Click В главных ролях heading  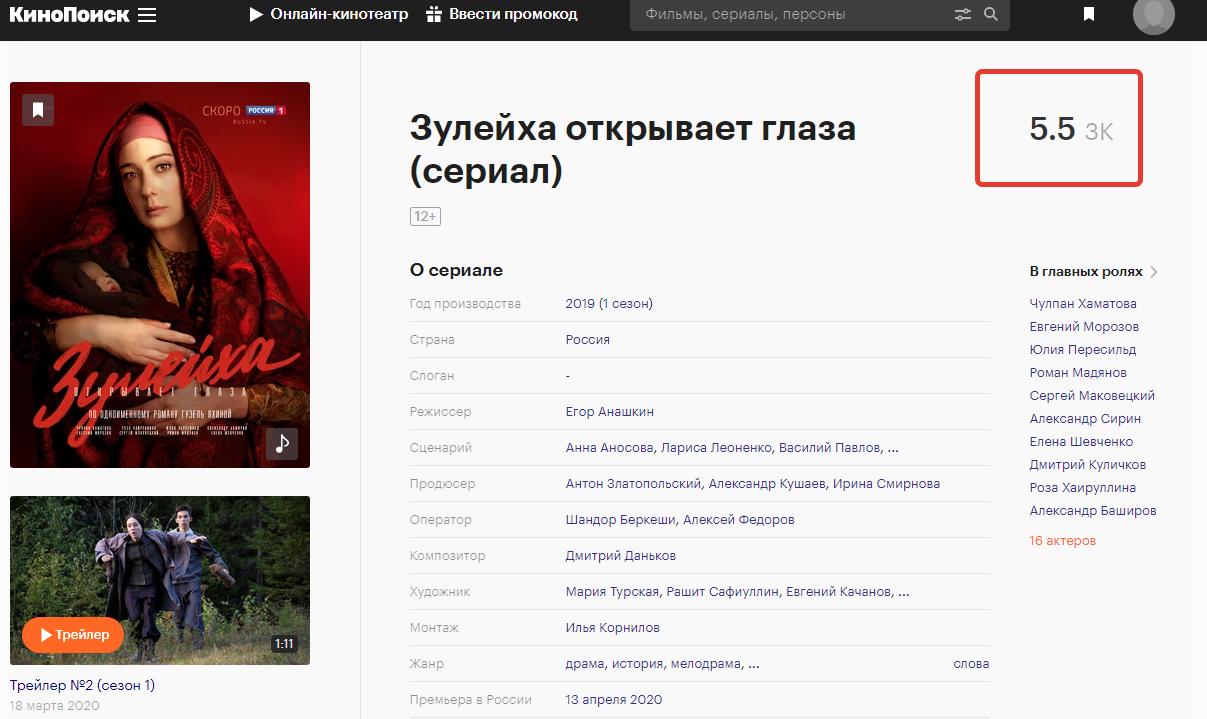tap(1086, 271)
